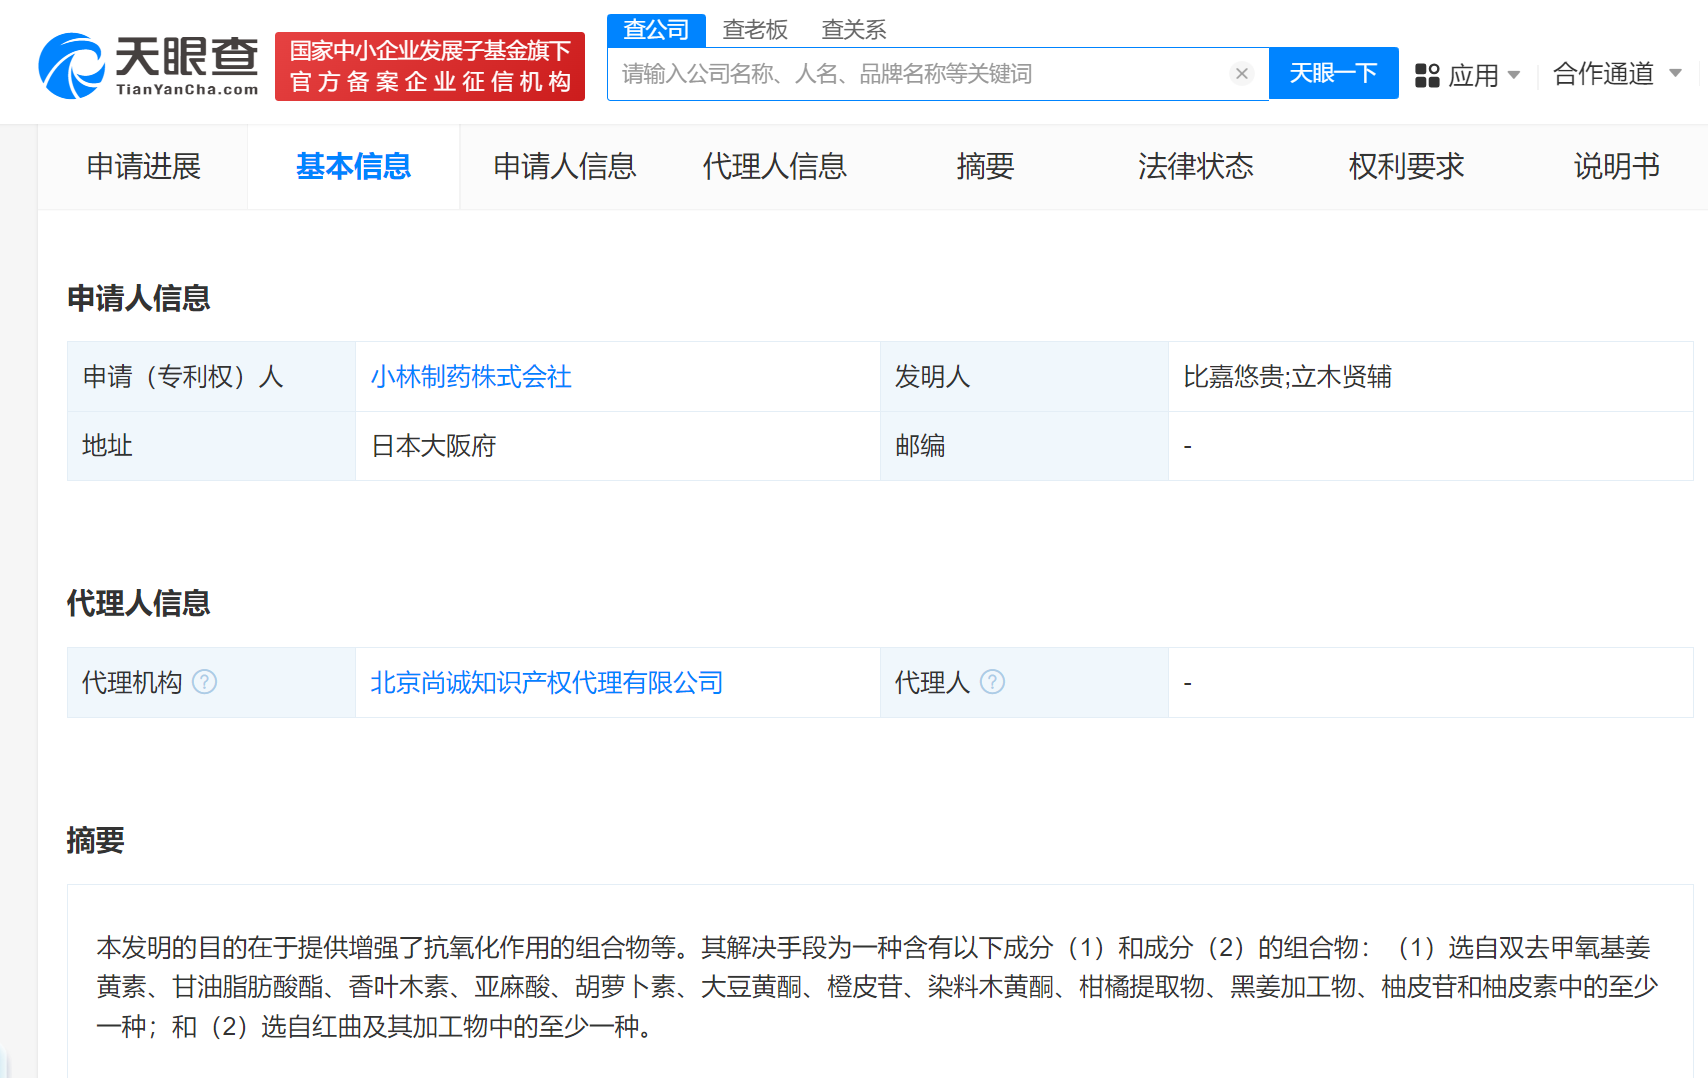Open the 法律状态 tab
Image resolution: width=1708 pixels, height=1078 pixels.
click(x=1195, y=166)
